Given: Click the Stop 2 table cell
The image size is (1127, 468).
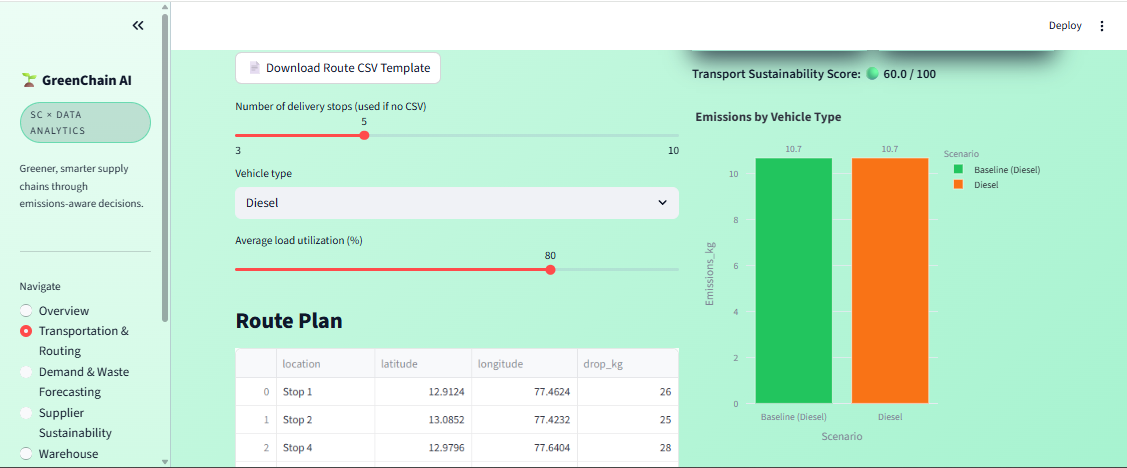Looking at the screenshot, I should pos(325,420).
